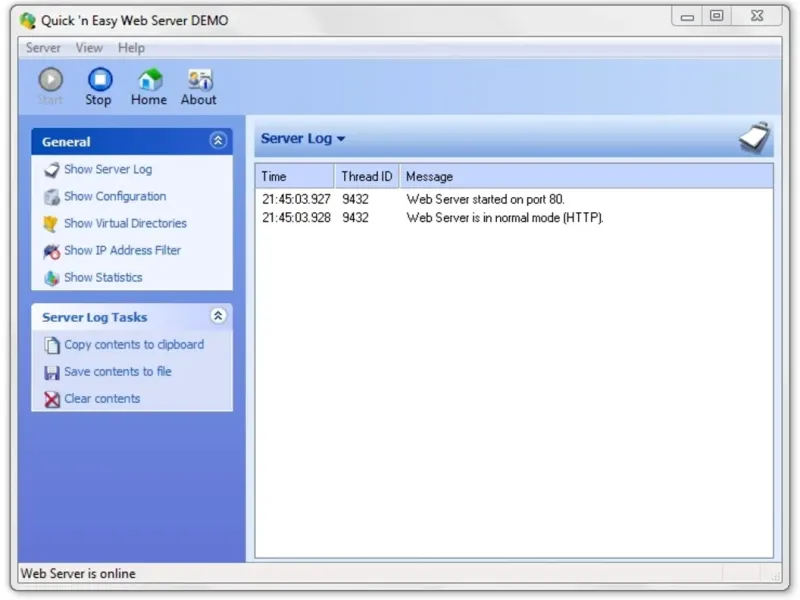
Task: Click the Show Configuration link
Action: click(115, 196)
